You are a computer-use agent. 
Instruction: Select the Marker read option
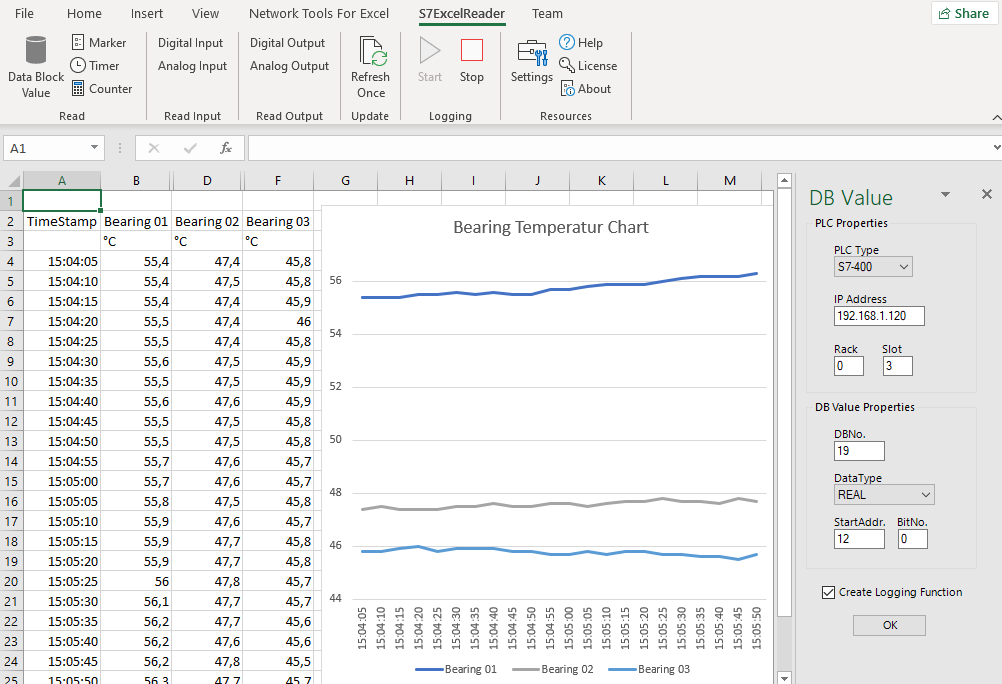click(x=98, y=43)
